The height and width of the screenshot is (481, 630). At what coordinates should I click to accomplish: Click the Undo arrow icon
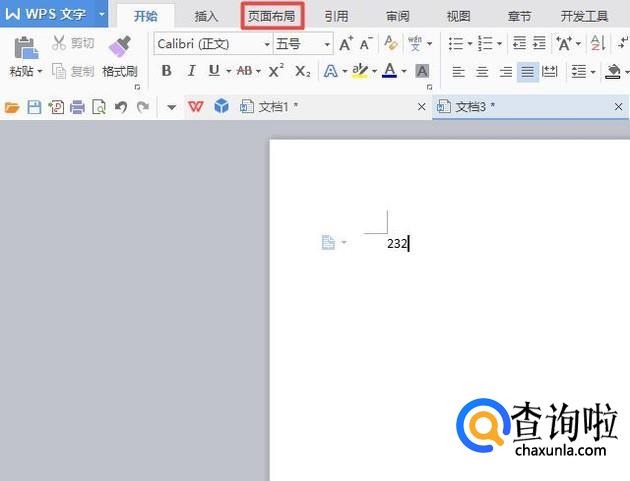coord(121,107)
